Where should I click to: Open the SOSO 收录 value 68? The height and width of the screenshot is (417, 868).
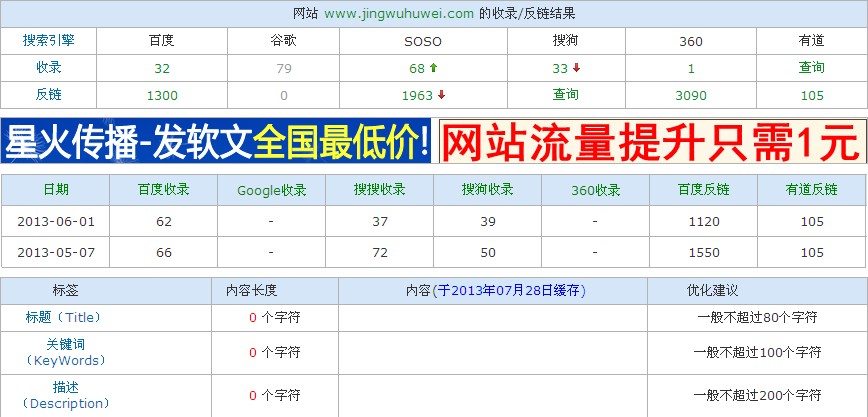point(417,69)
